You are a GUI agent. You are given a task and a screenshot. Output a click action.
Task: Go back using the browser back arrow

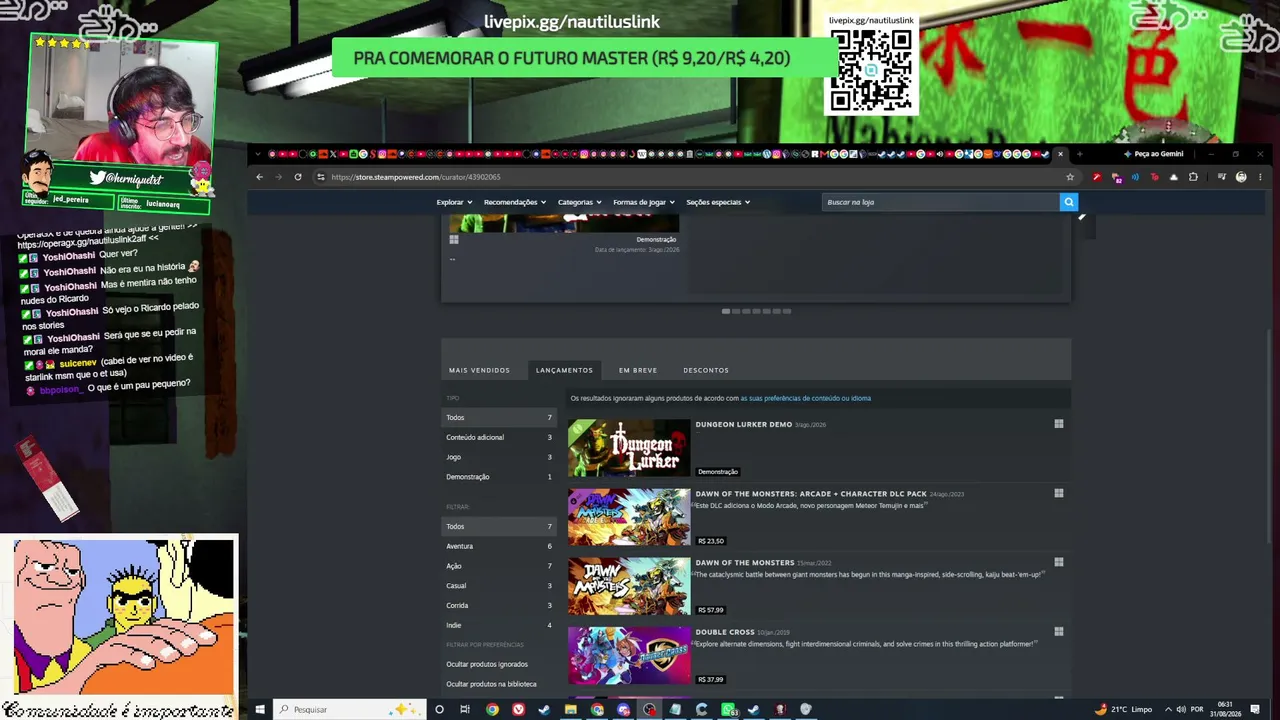pyautogui.click(x=259, y=177)
